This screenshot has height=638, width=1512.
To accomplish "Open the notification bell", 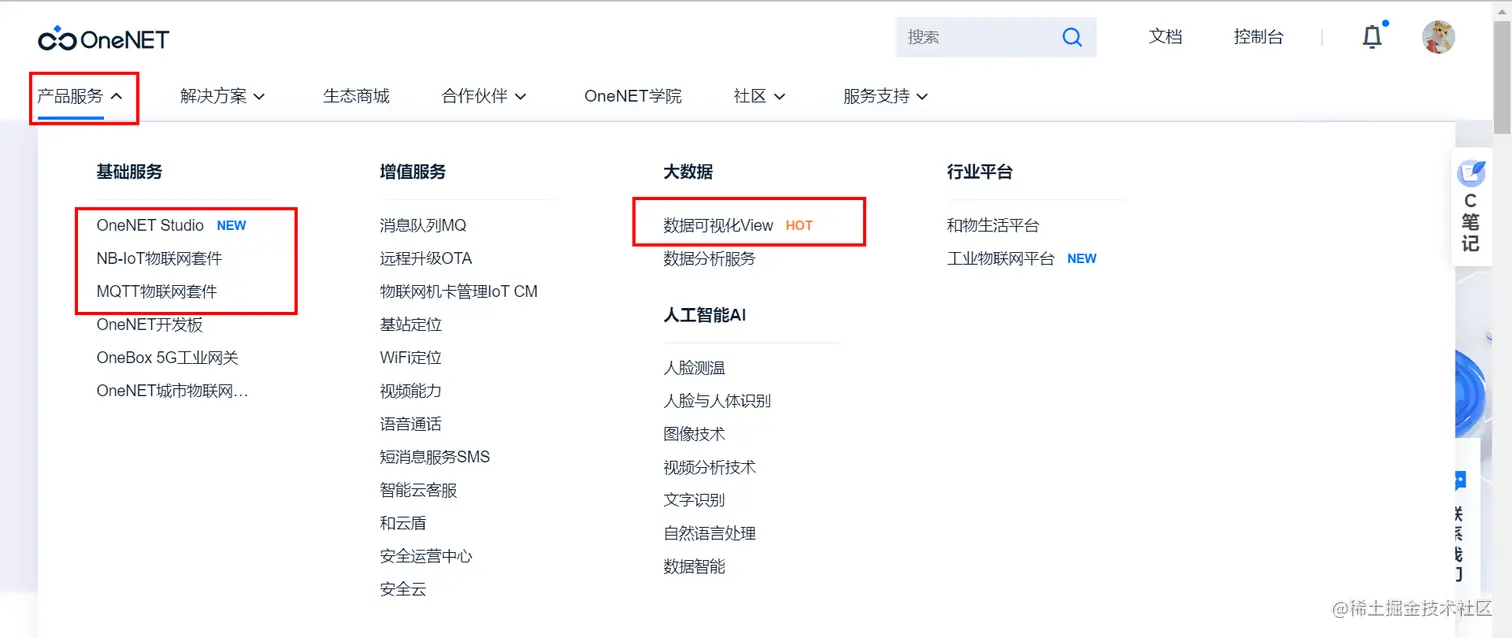I will click(x=1372, y=37).
